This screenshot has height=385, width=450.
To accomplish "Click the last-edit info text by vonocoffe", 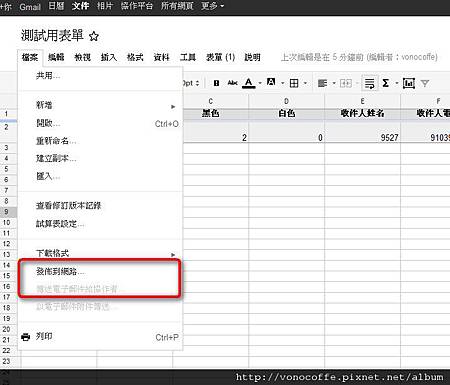I will click(x=359, y=57).
